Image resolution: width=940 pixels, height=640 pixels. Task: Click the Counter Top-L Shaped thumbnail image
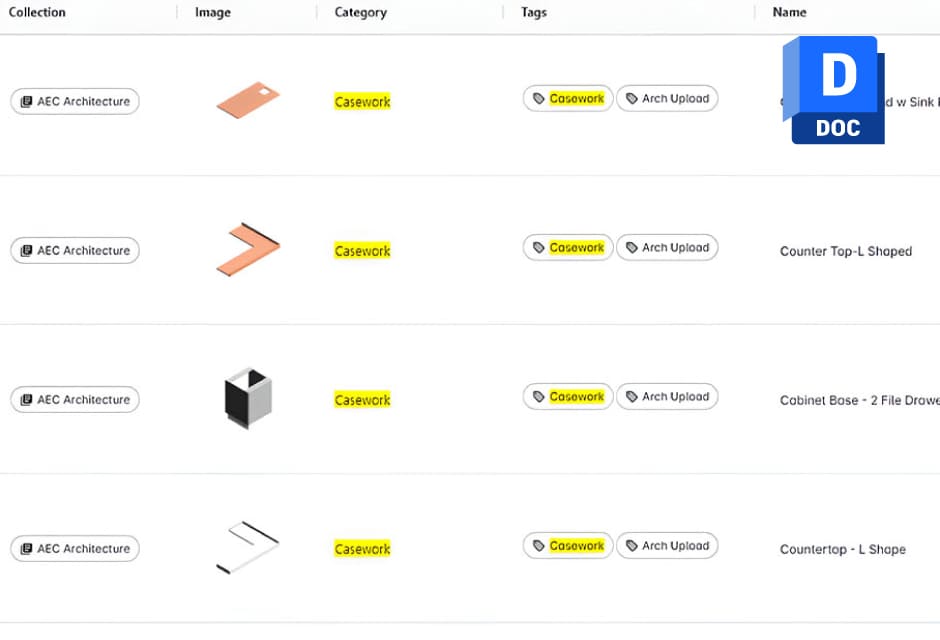click(248, 246)
